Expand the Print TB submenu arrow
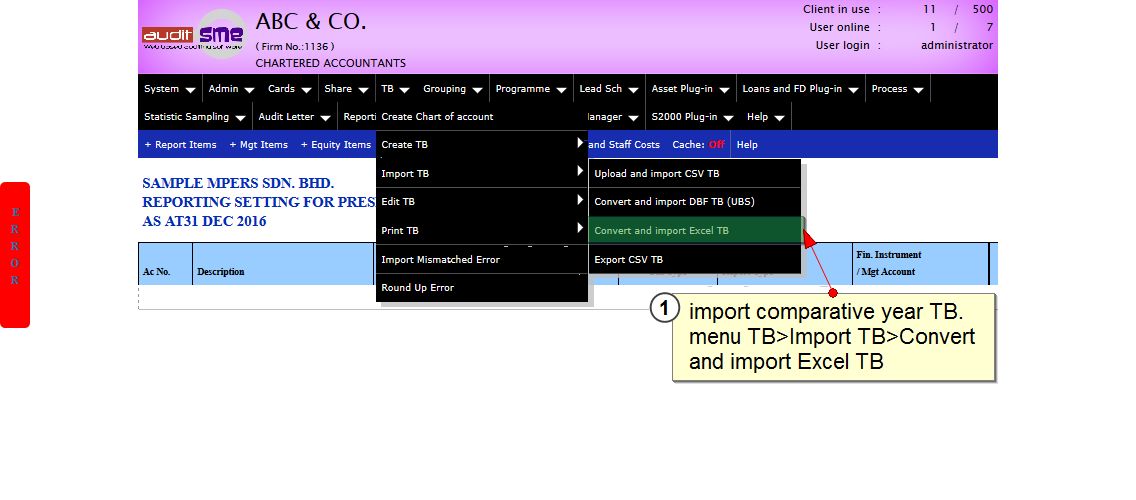This screenshot has width=1136, height=500. point(580,228)
